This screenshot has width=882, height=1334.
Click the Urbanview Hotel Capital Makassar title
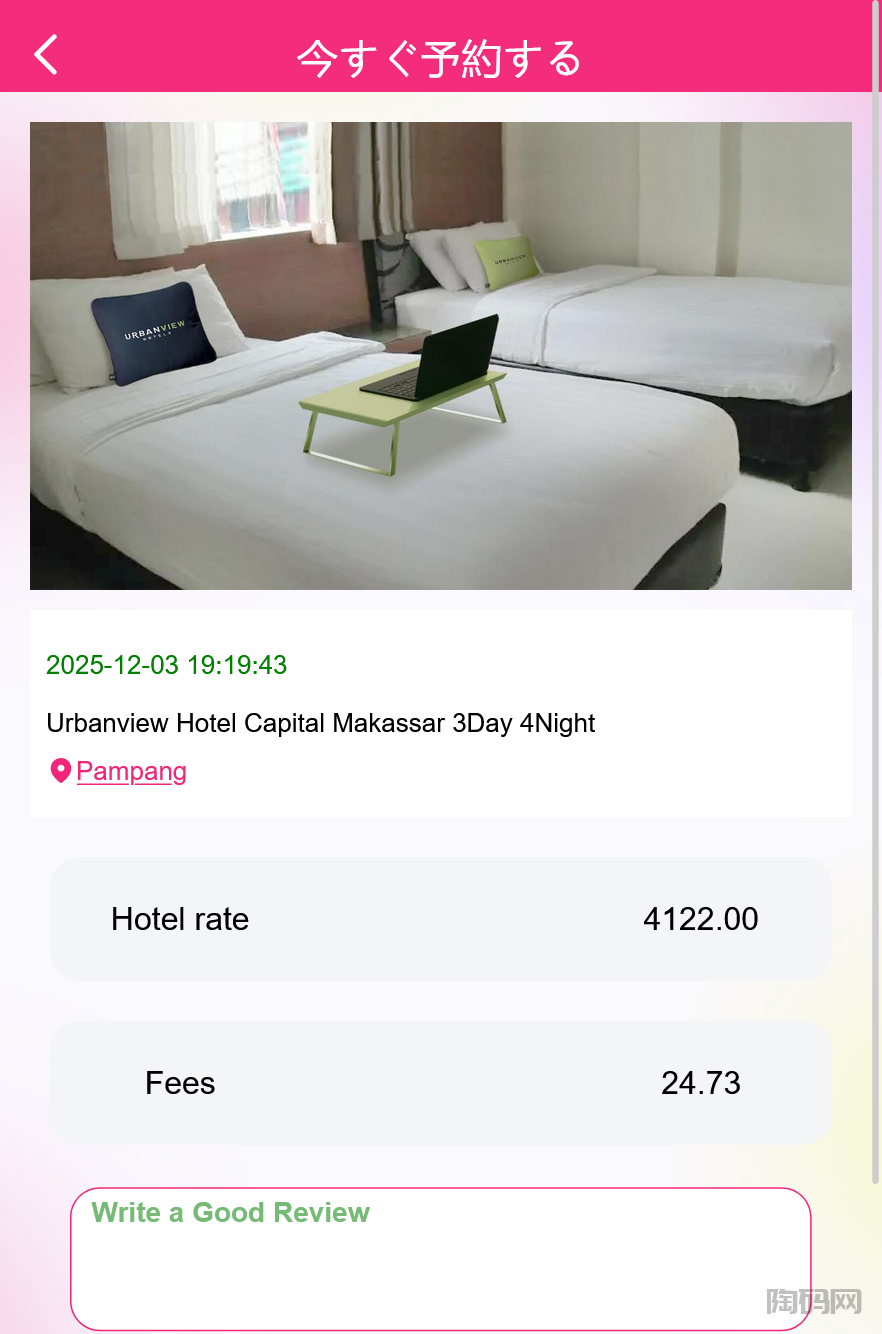[x=320, y=723]
